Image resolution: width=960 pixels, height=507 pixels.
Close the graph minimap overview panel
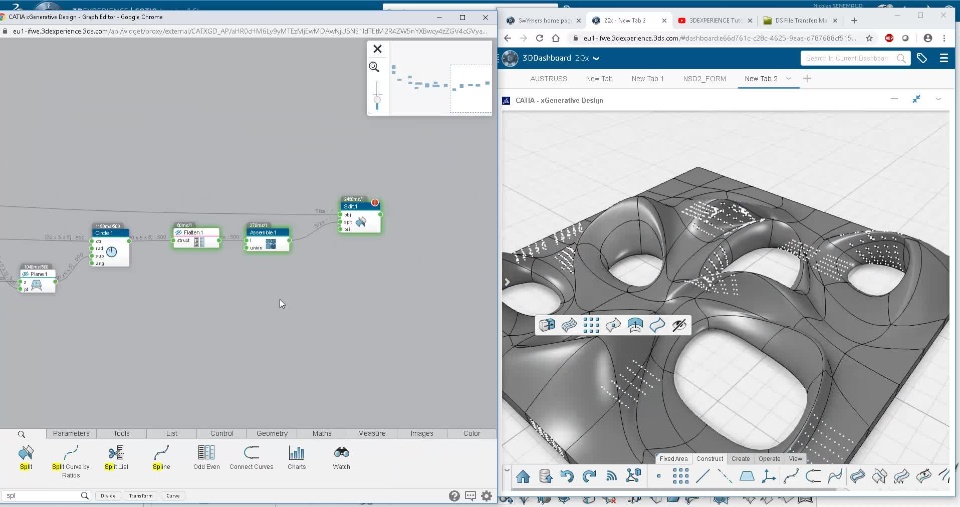point(377,49)
